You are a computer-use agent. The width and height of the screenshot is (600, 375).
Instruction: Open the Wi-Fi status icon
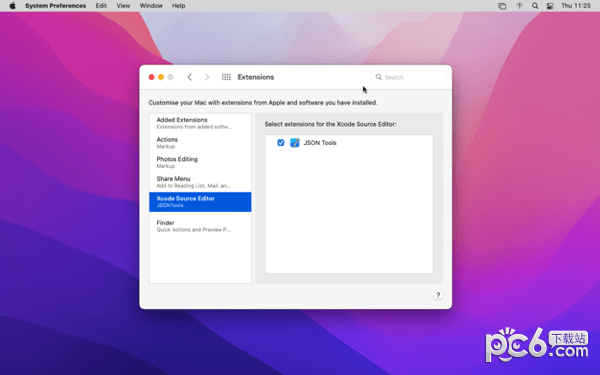(x=519, y=6)
